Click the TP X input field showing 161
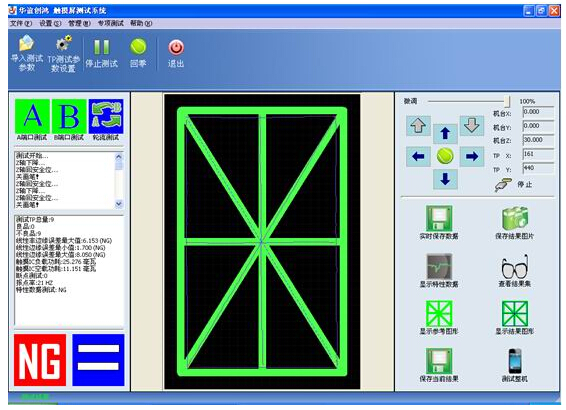 [538, 154]
